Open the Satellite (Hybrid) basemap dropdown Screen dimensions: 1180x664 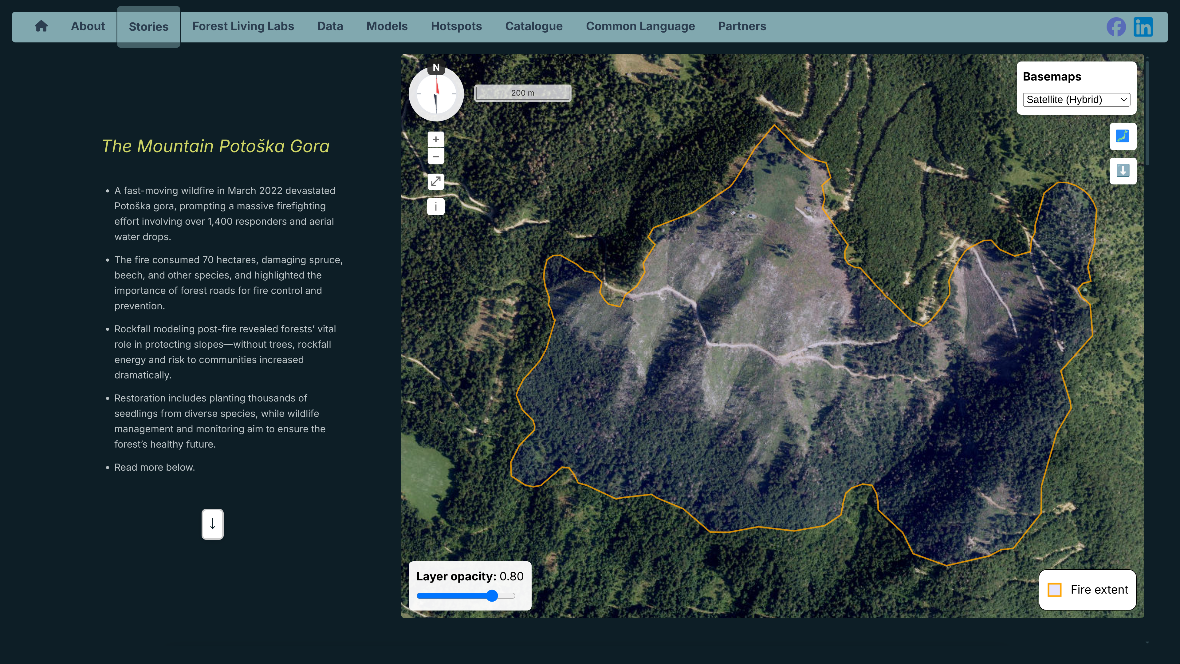pyautogui.click(x=1076, y=99)
